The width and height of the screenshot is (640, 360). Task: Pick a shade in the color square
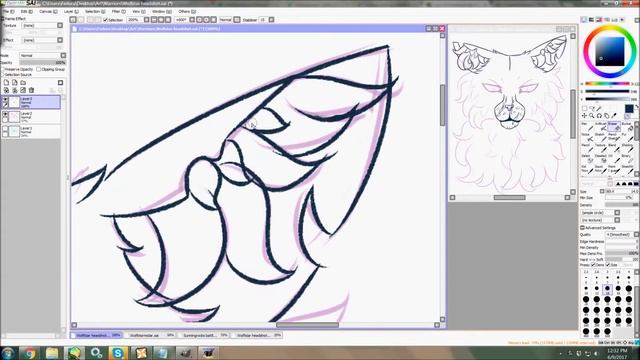point(609,51)
